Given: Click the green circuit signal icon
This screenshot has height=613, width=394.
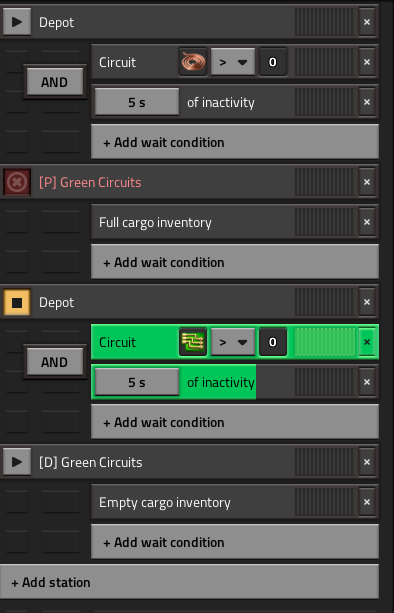Looking at the screenshot, I should [x=193, y=342].
